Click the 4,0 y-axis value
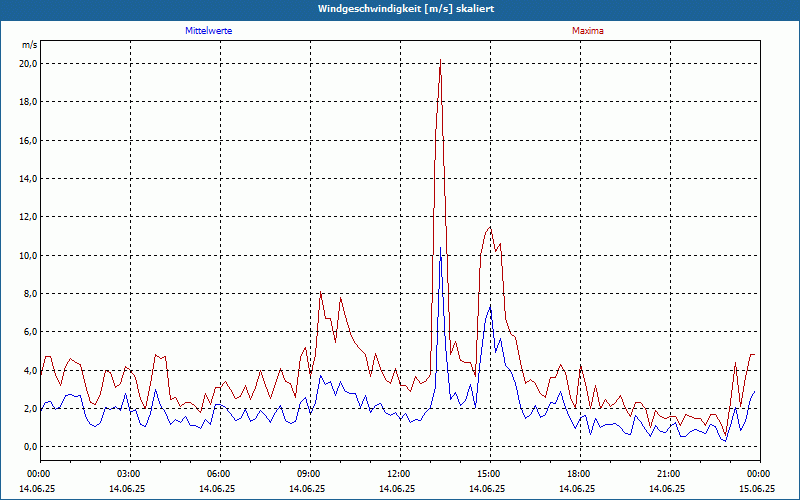 click(30, 370)
